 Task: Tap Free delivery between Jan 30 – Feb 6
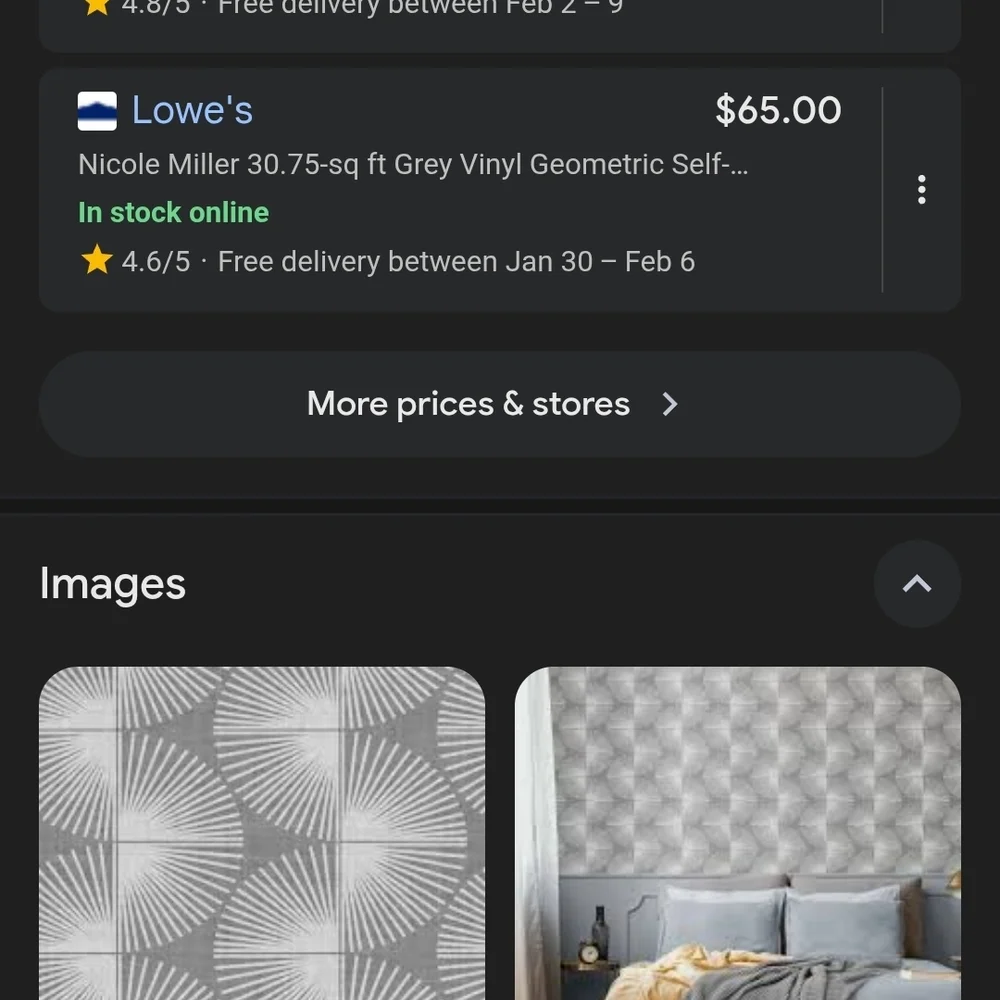coord(456,261)
